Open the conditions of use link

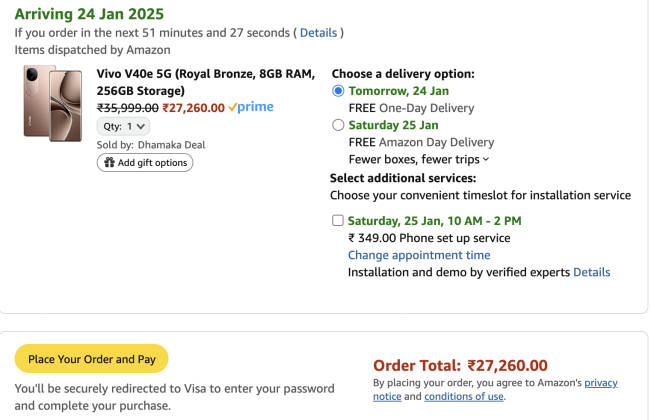coord(463,397)
